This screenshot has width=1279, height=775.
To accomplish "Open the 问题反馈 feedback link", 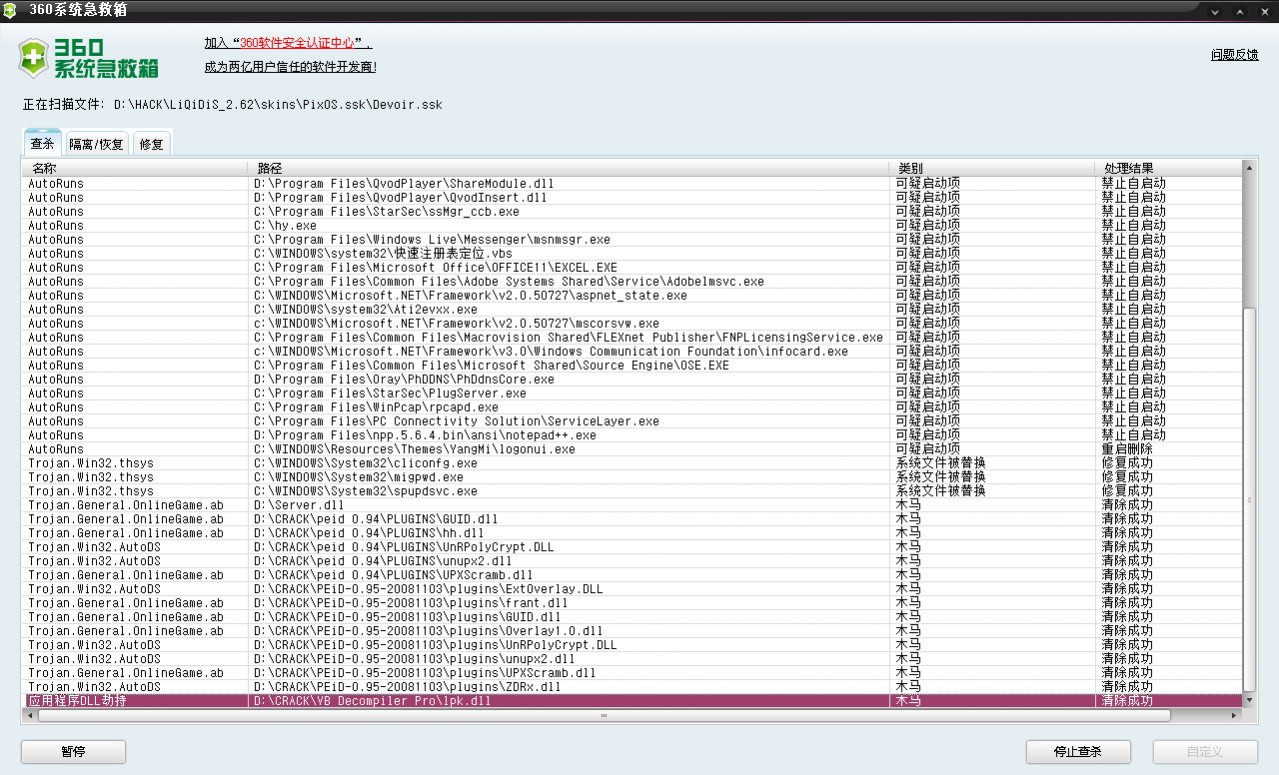I will [x=1234, y=55].
